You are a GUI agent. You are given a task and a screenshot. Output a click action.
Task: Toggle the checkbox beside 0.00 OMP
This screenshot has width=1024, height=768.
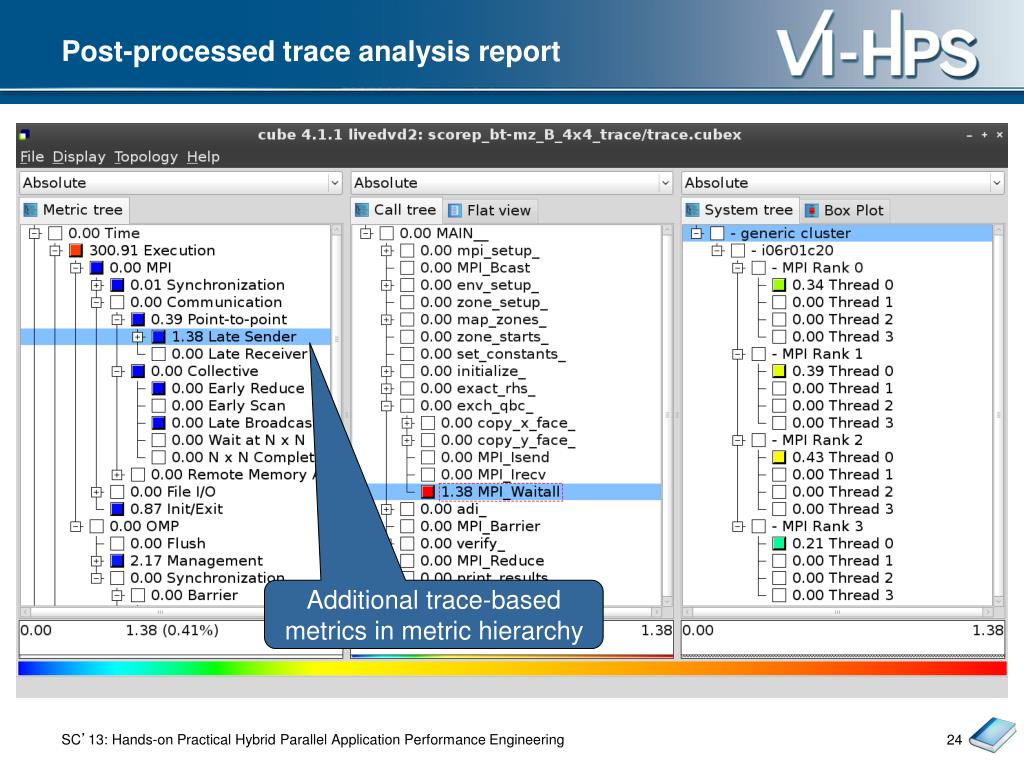97,526
